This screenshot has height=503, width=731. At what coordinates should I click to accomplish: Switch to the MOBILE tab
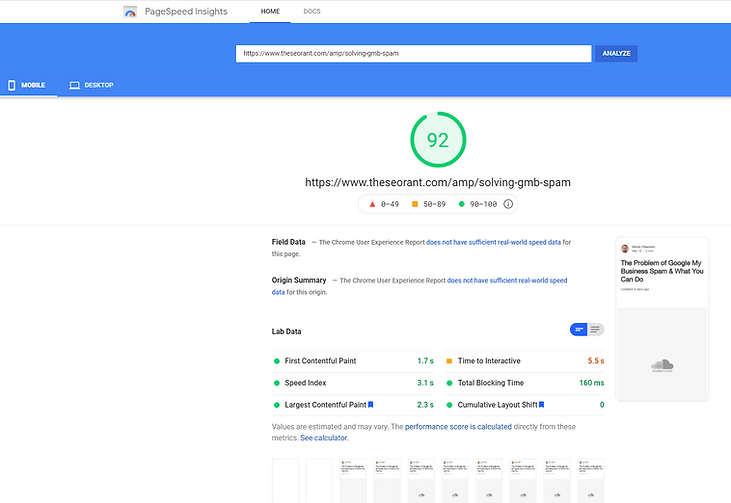click(x=28, y=85)
